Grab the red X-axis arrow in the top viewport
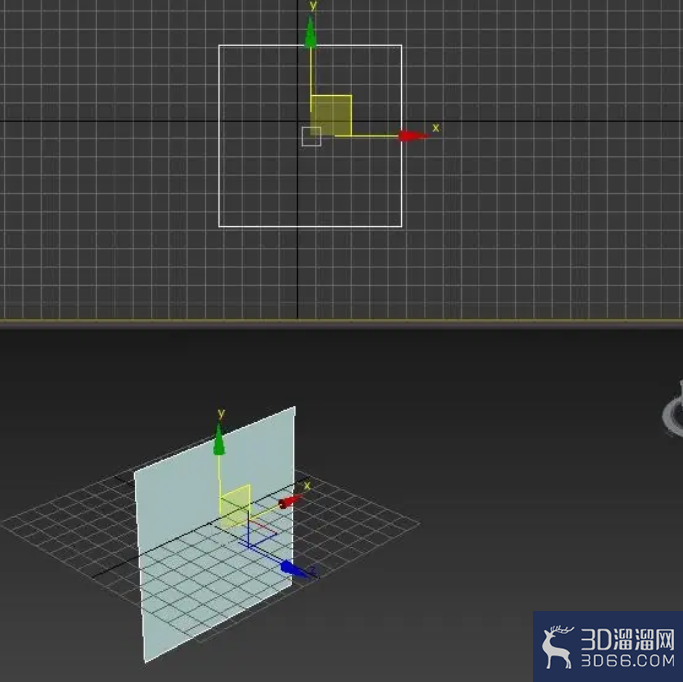 click(414, 136)
